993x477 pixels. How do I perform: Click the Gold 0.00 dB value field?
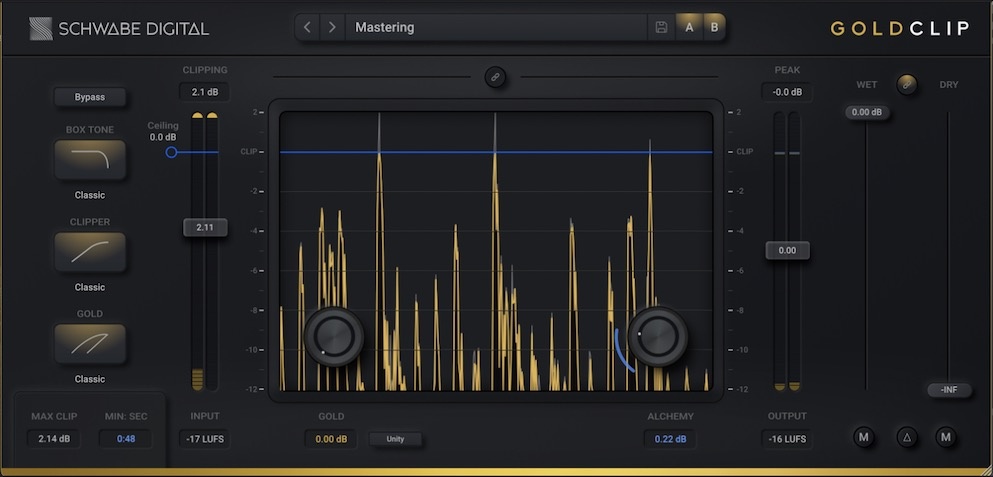pyautogui.click(x=331, y=439)
